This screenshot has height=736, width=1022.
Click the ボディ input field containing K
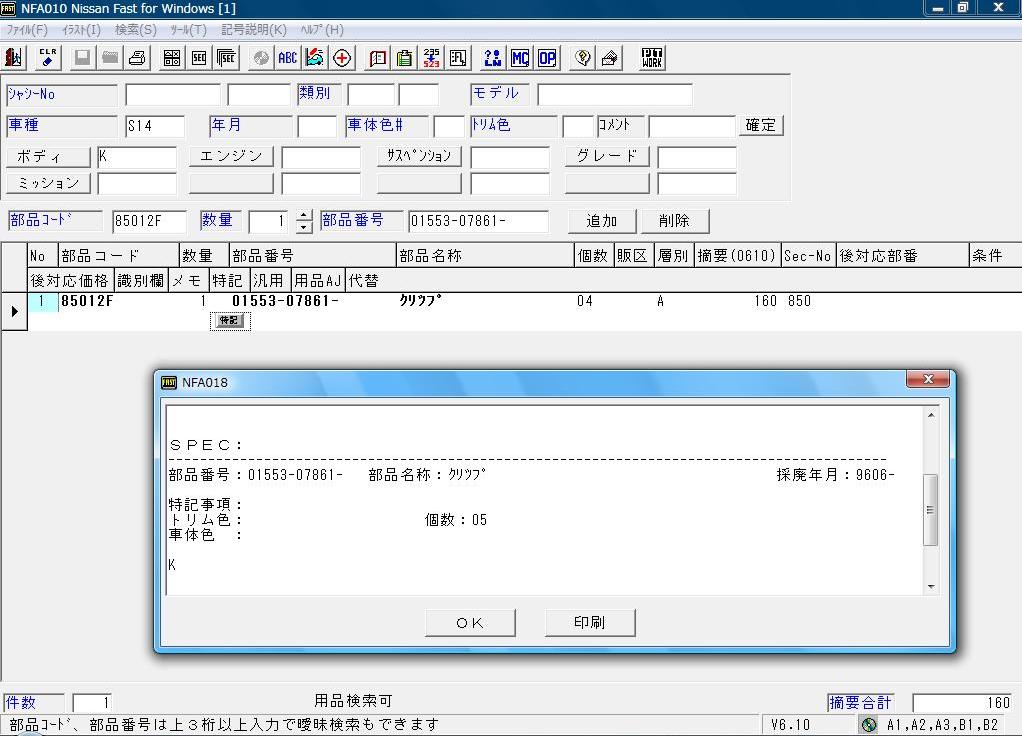137,157
